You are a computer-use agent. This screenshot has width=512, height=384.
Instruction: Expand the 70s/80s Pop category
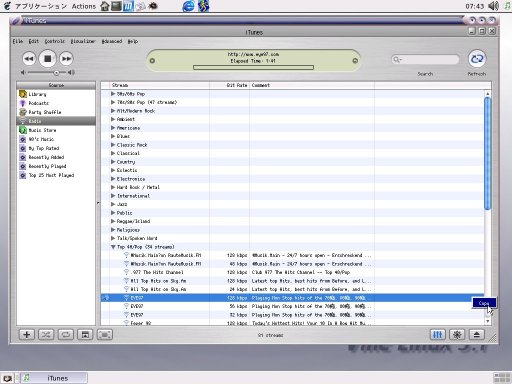pos(113,102)
